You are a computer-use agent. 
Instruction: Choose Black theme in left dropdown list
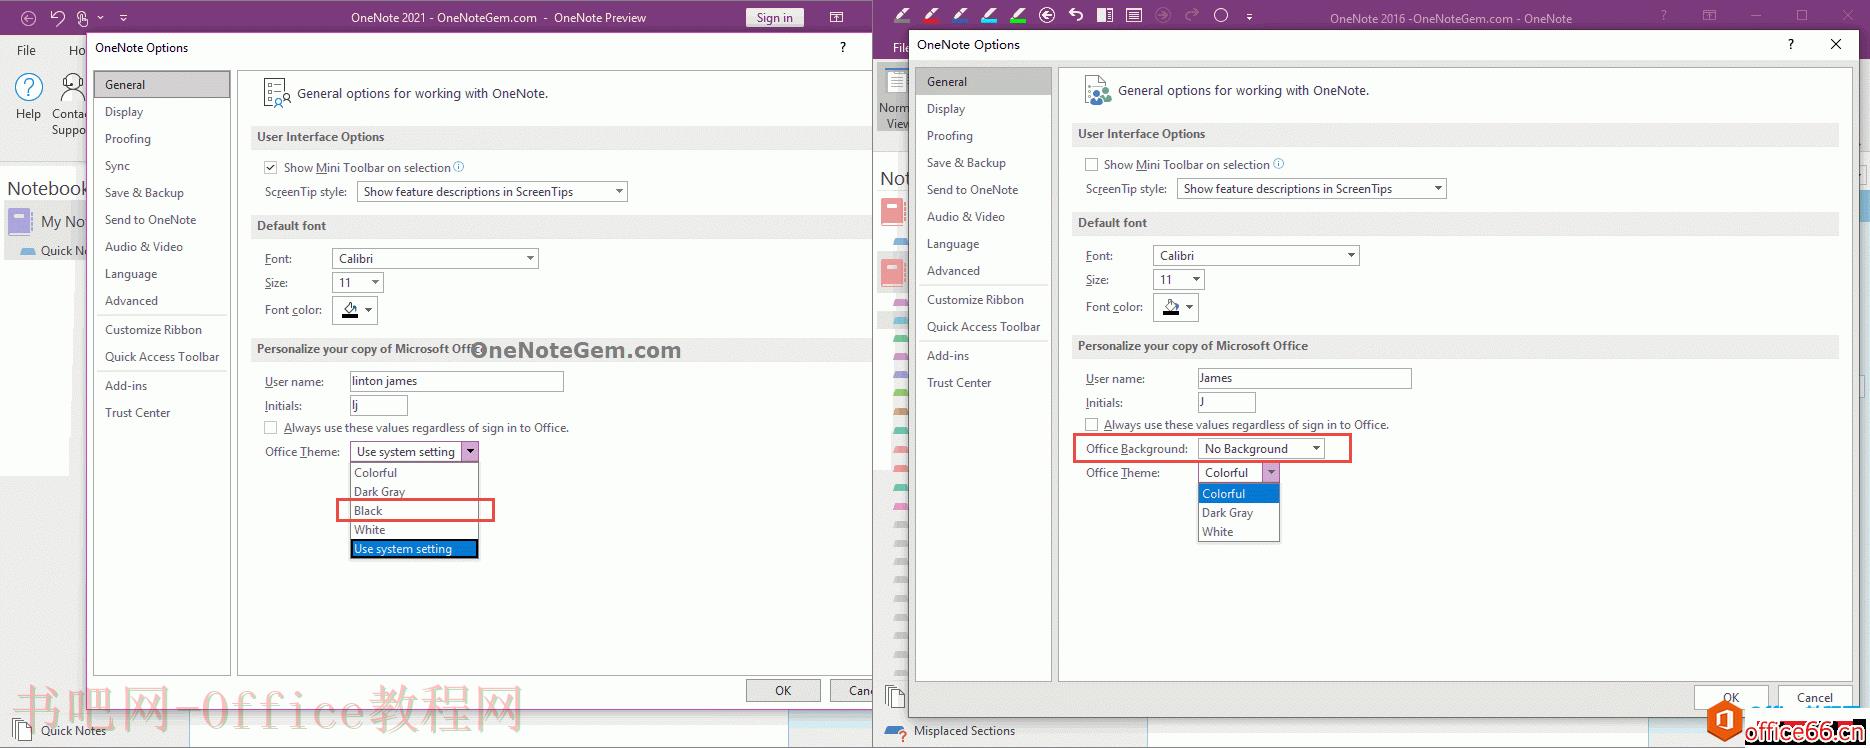pyautogui.click(x=414, y=510)
